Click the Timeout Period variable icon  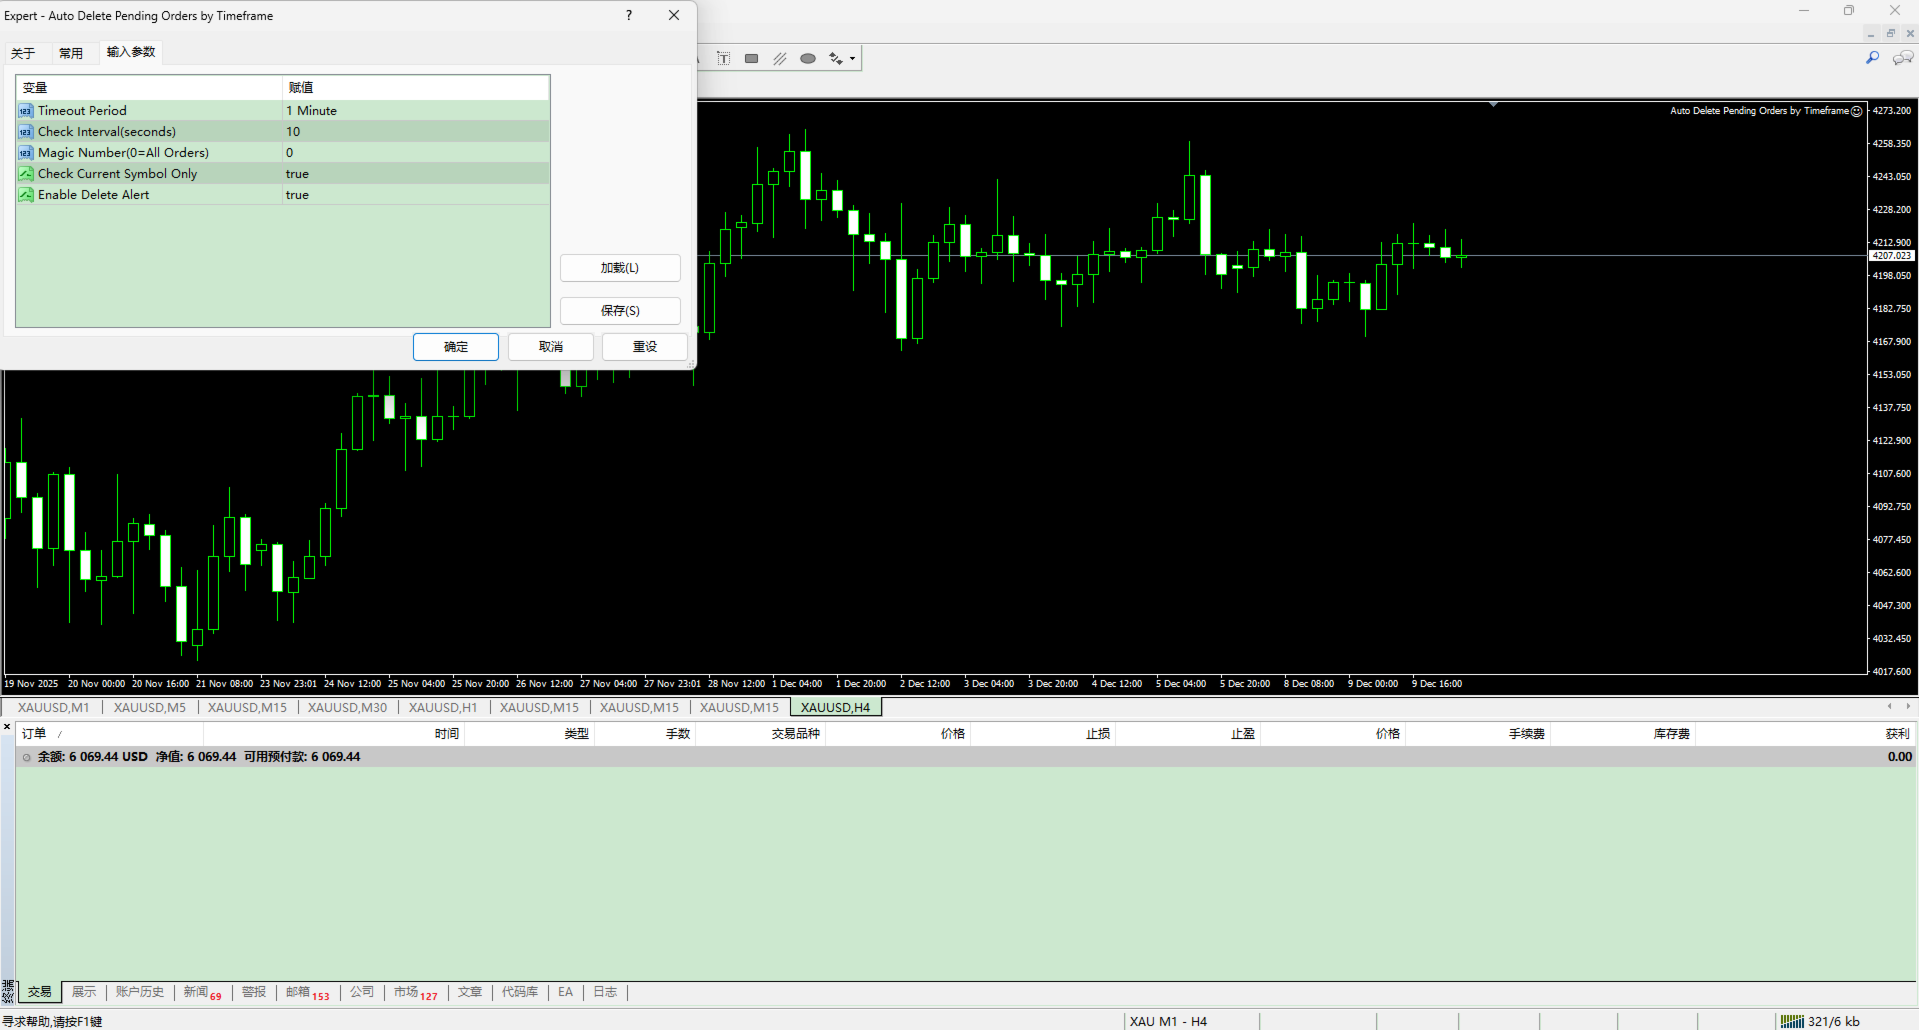26,111
